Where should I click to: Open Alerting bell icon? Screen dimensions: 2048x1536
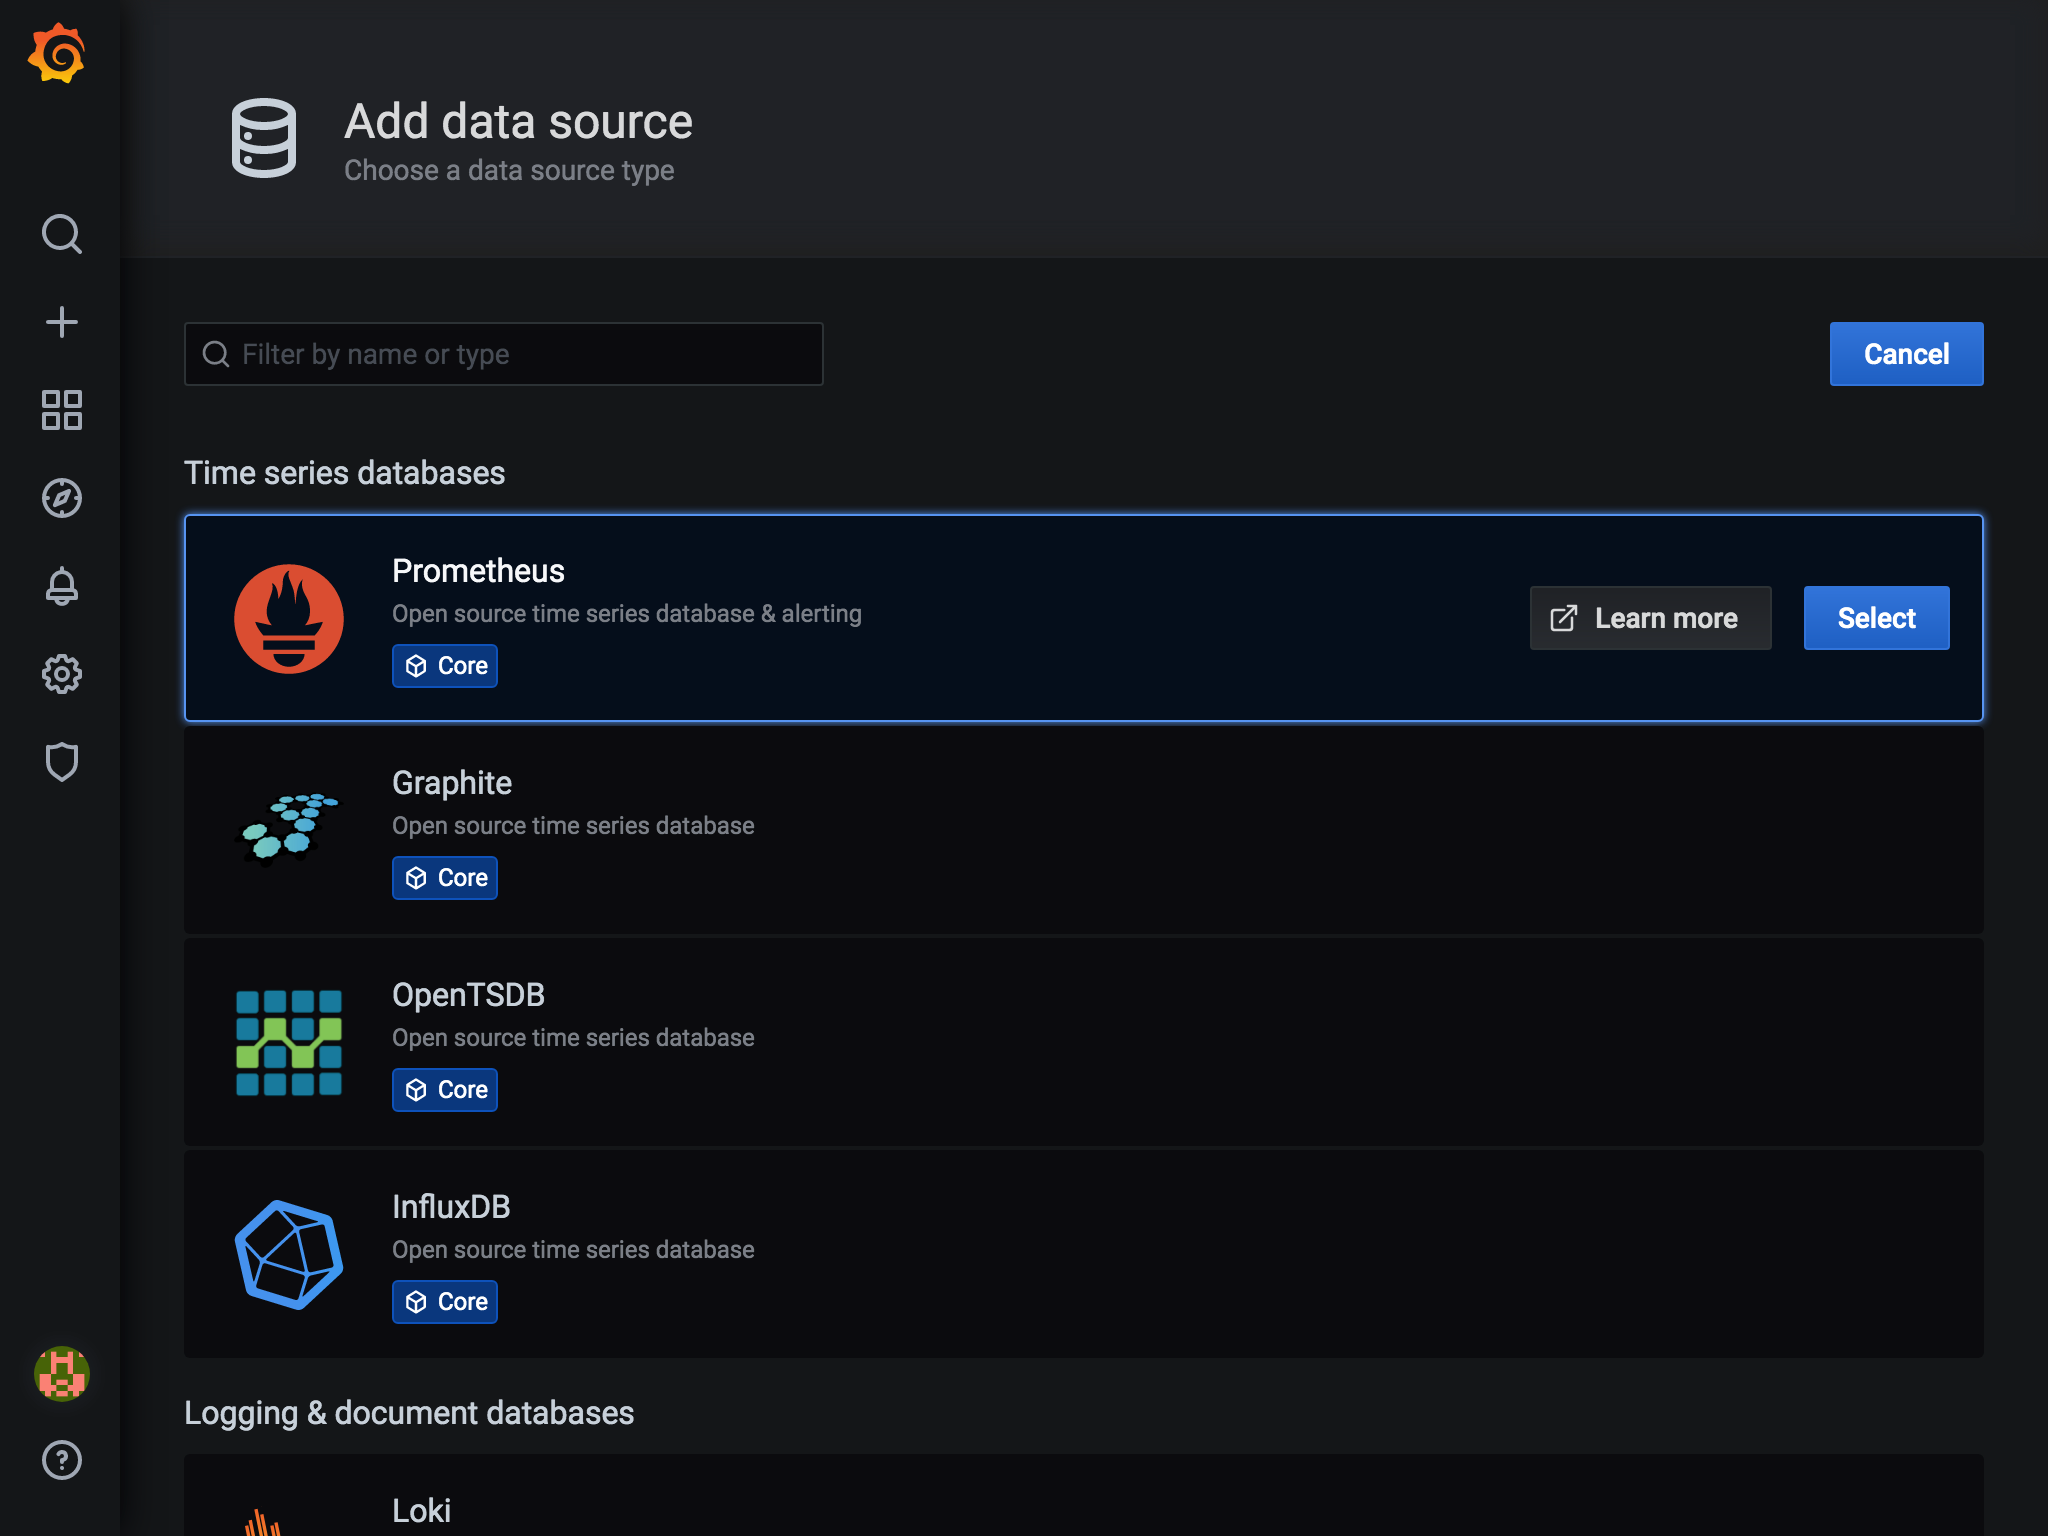[61, 586]
